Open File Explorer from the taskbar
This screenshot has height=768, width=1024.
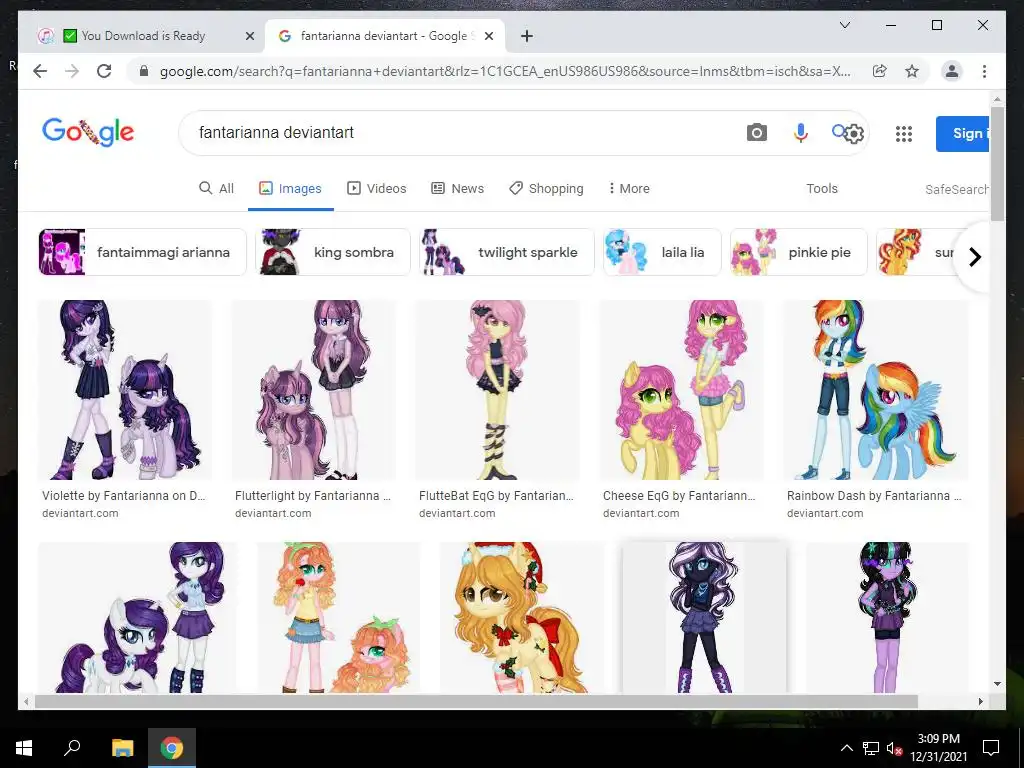[122, 748]
